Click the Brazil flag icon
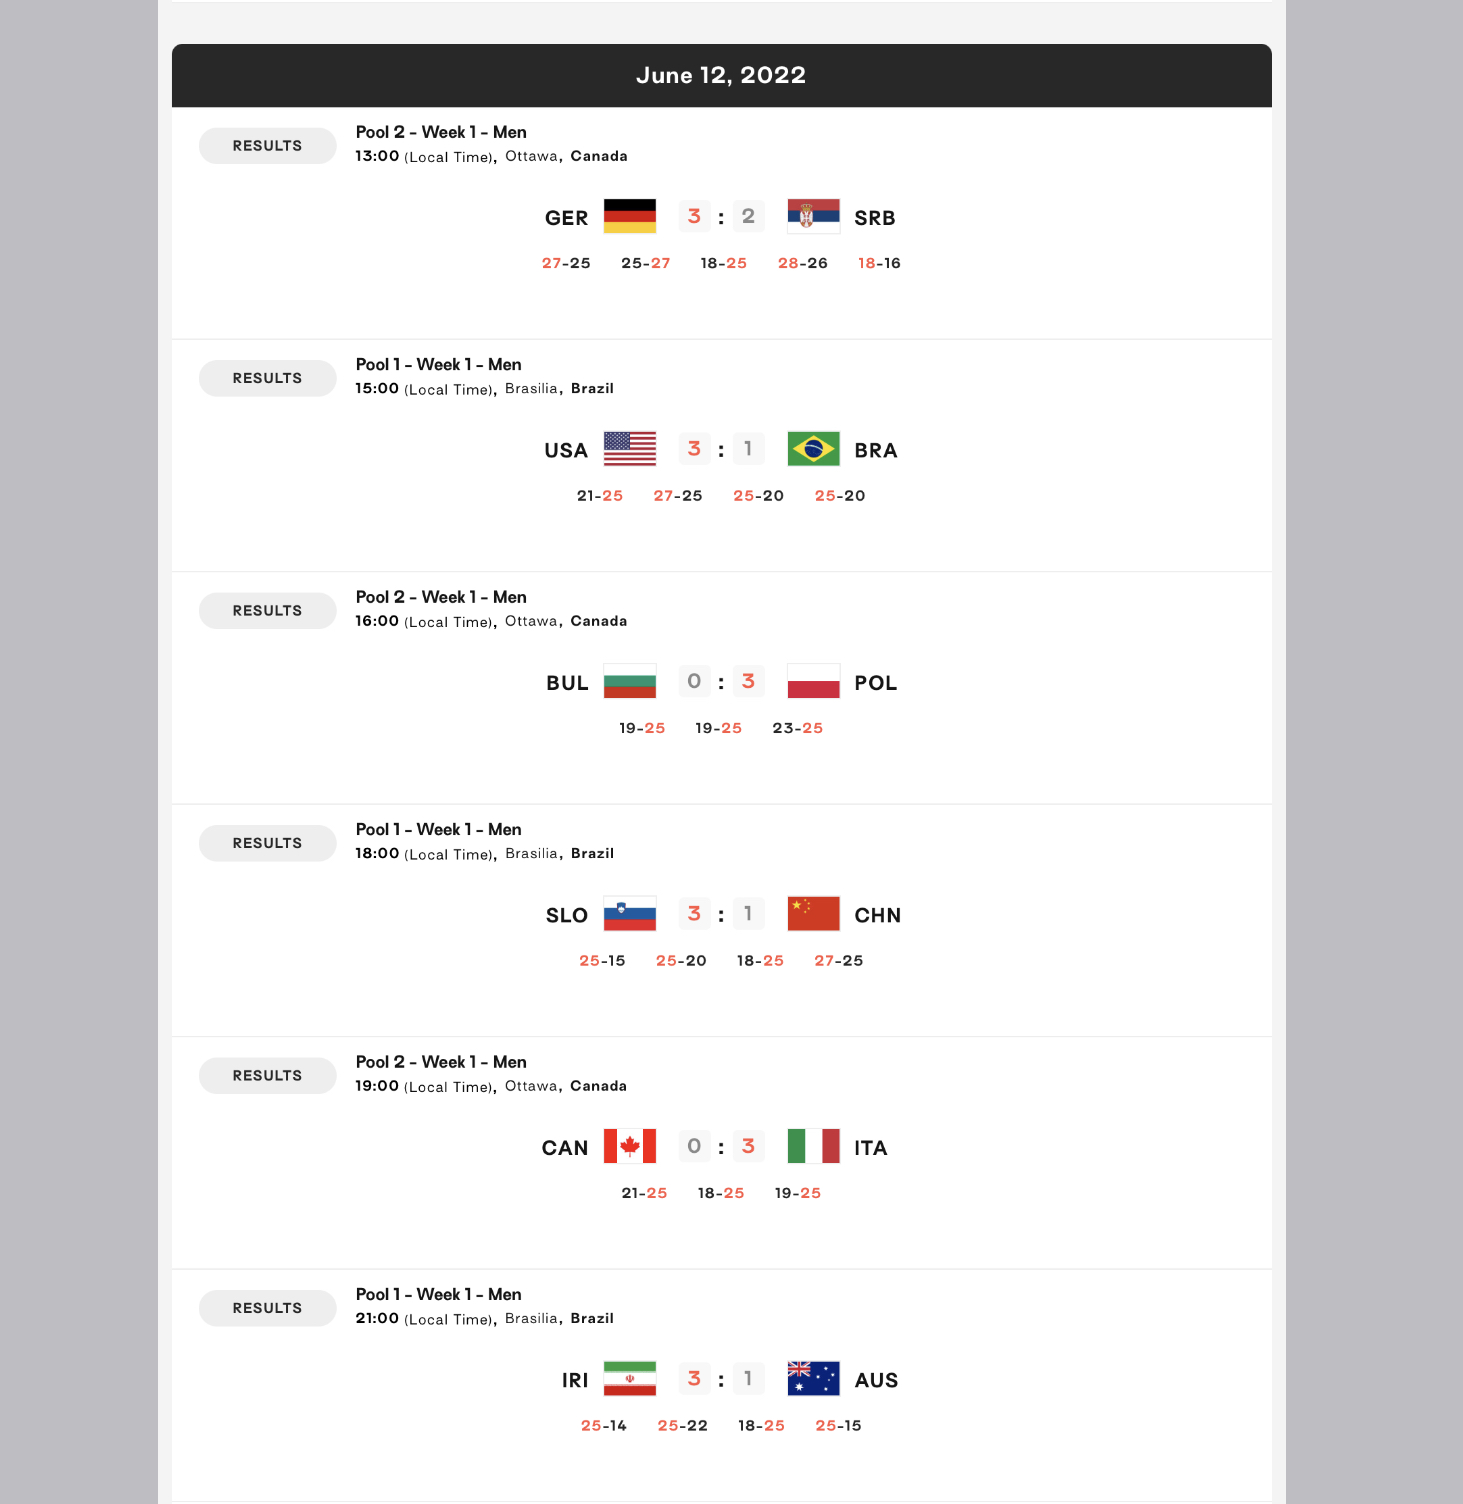1463x1504 pixels. pyautogui.click(x=813, y=449)
